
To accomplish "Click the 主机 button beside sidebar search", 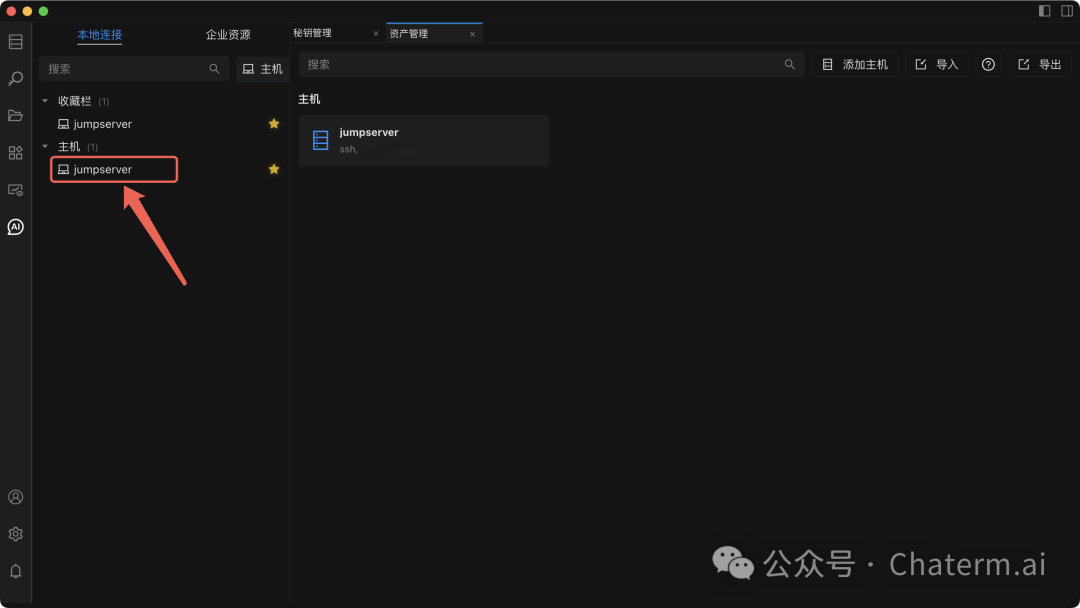I will click(262, 69).
